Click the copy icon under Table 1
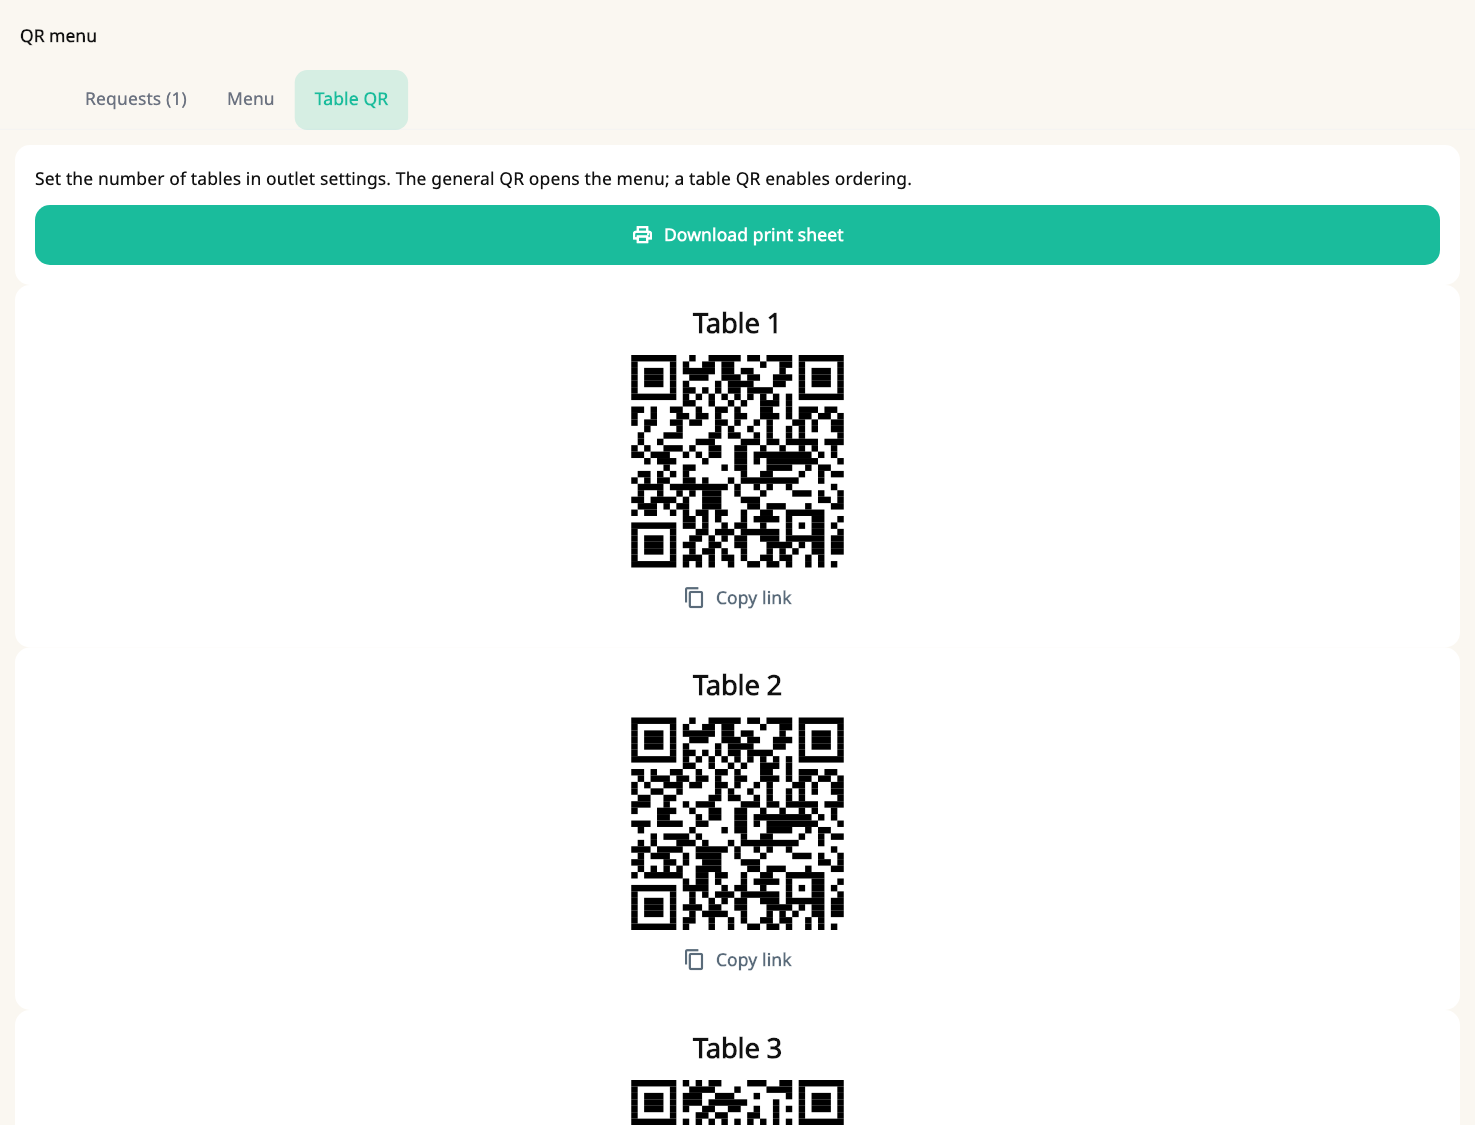1475x1125 pixels. click(694, 598)
